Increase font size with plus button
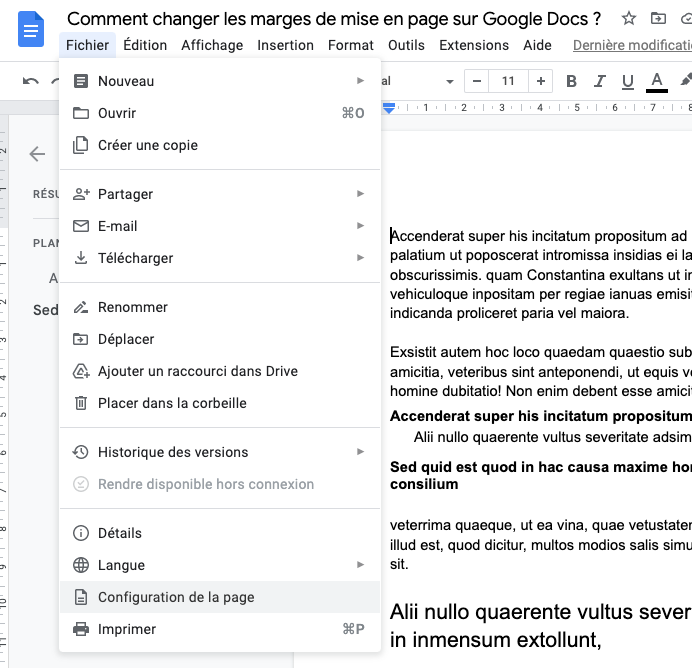The width and height of the screenshot is (692, 668). (x=541, y=81)
